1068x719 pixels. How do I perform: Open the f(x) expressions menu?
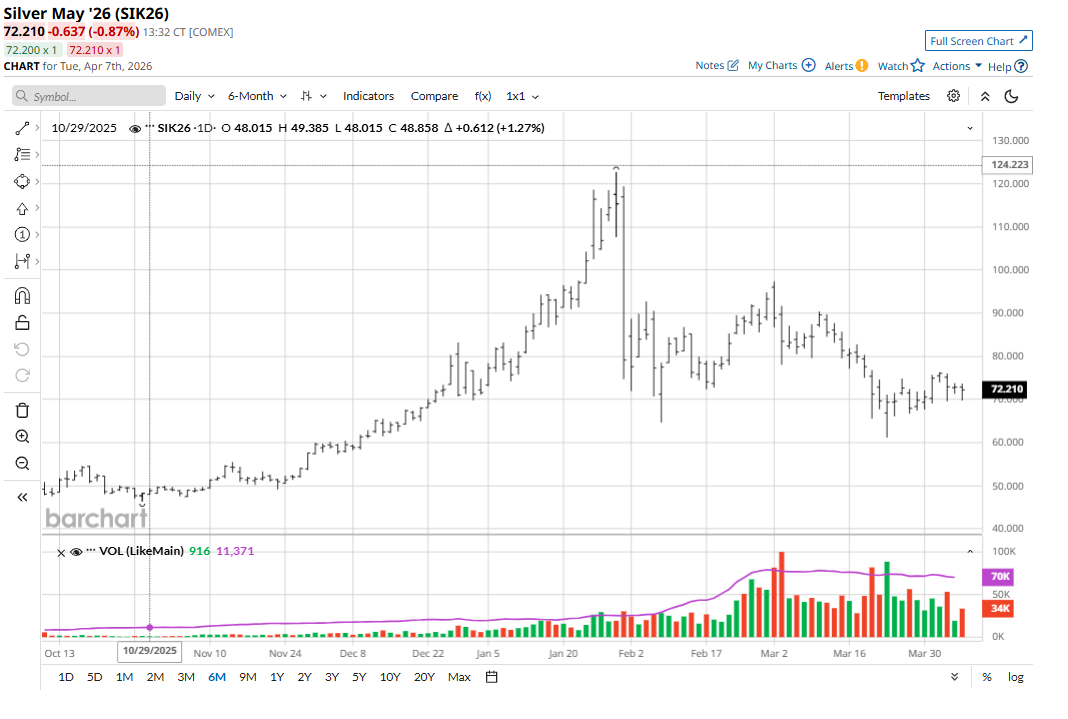point(483,96)
